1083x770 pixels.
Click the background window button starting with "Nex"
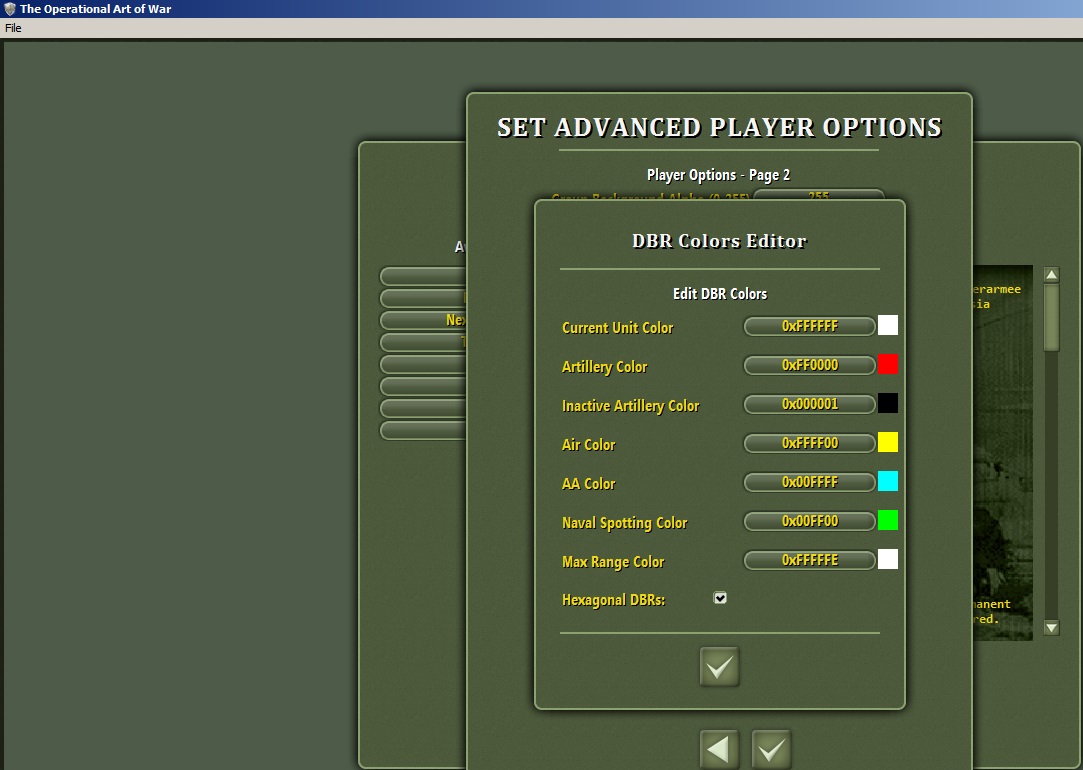tap(423, 320)
